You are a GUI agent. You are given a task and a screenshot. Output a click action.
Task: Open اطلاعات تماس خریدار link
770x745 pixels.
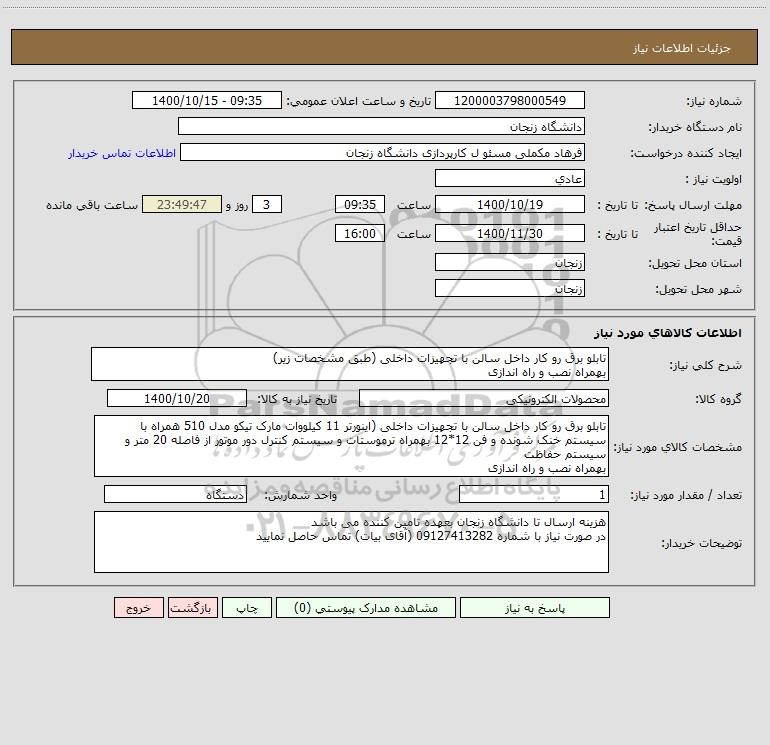coord(122,153)
